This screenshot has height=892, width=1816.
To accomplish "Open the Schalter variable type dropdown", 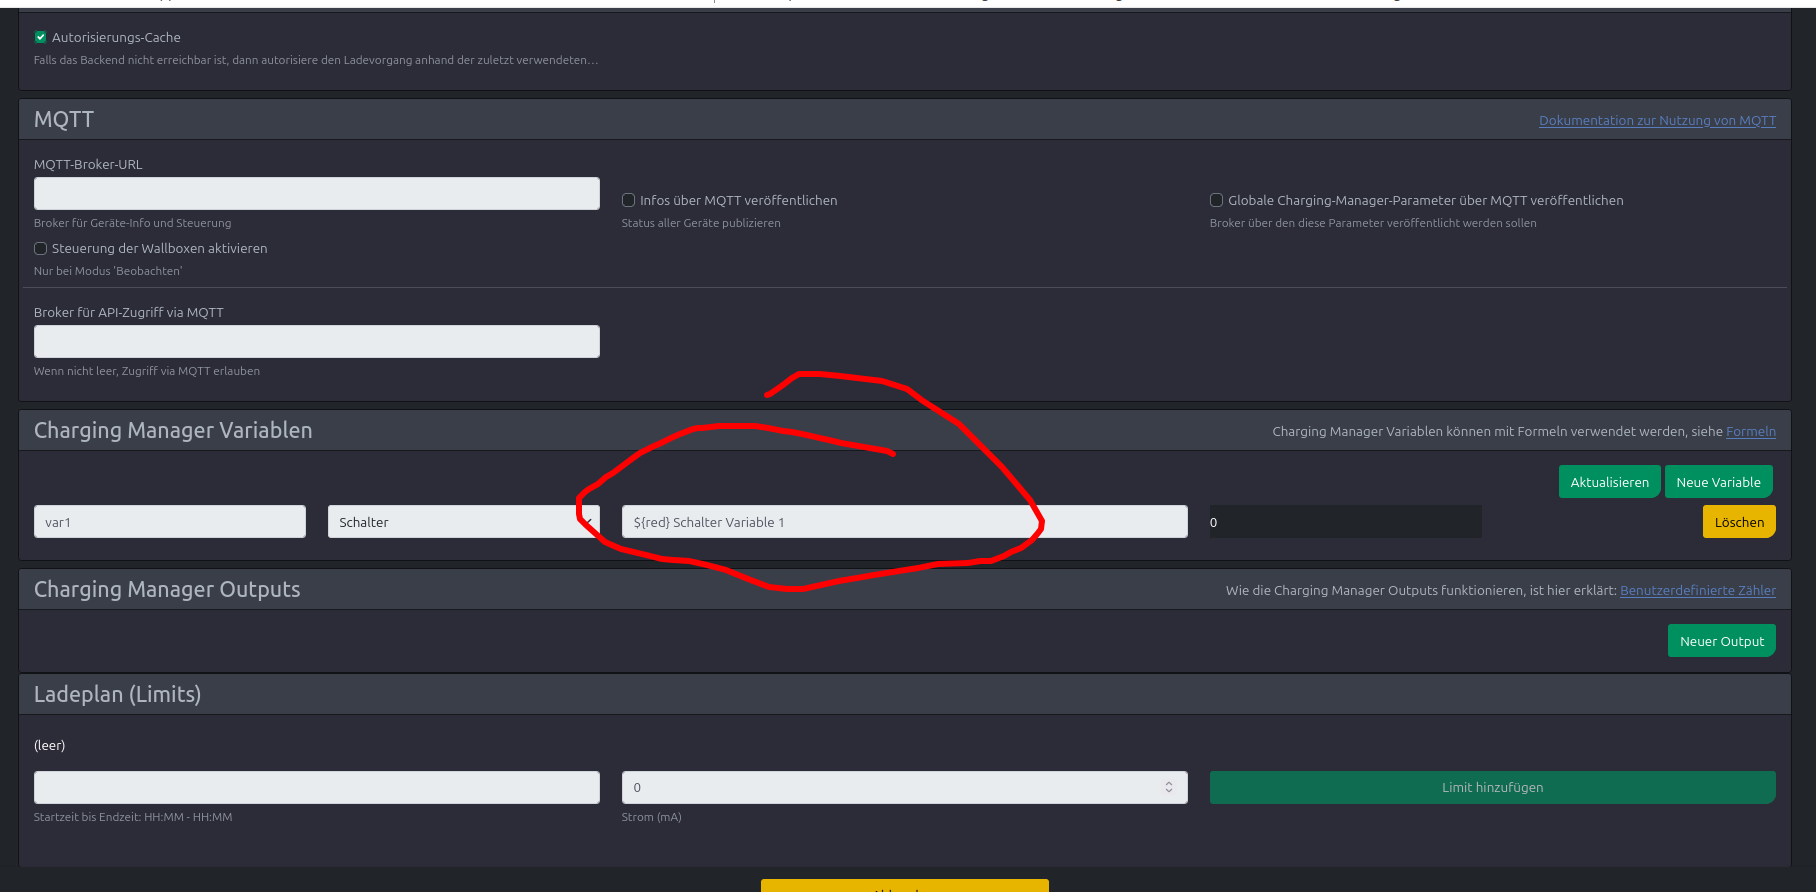I will point(463,522).
